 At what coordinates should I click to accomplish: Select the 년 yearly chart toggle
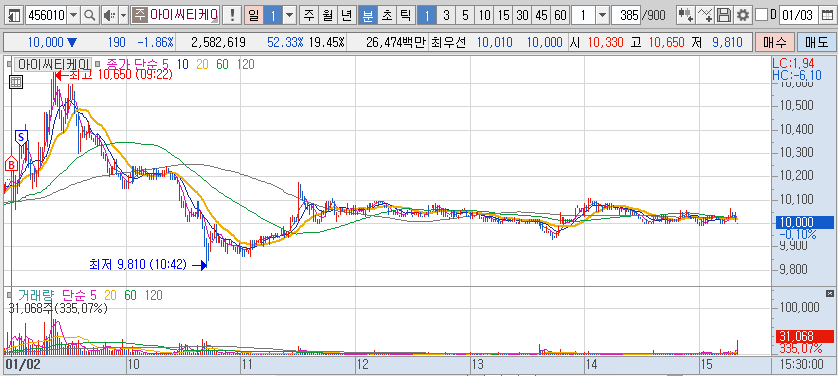(347, 15)
